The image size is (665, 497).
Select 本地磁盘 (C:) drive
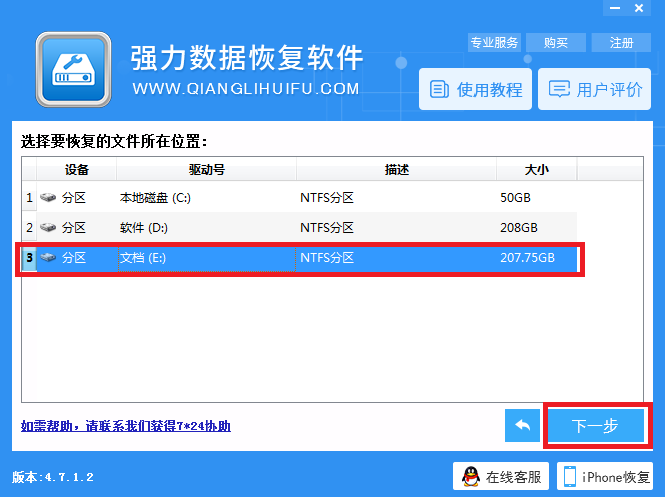pos(155,198)
